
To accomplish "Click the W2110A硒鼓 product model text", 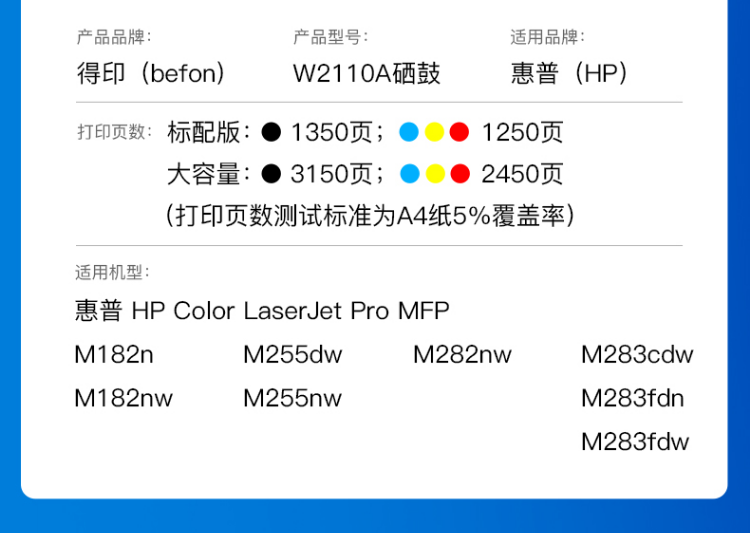I will click(x=366, y=73).
